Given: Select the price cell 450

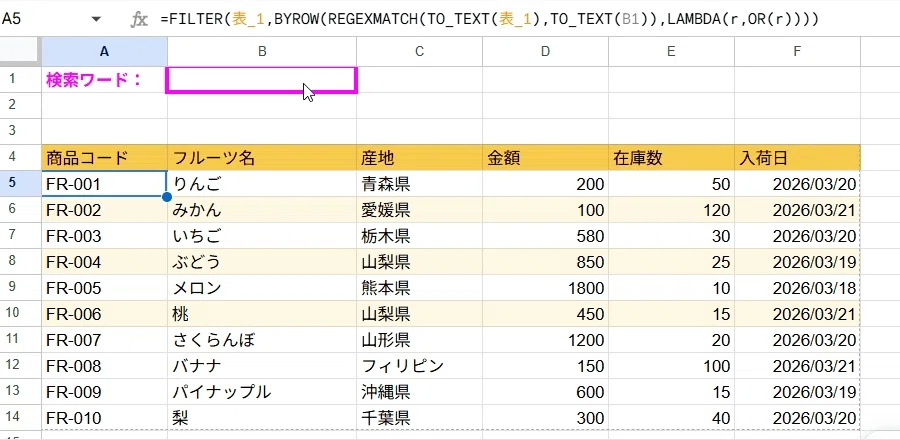Looking at the screenshot, I should [545, 314].
